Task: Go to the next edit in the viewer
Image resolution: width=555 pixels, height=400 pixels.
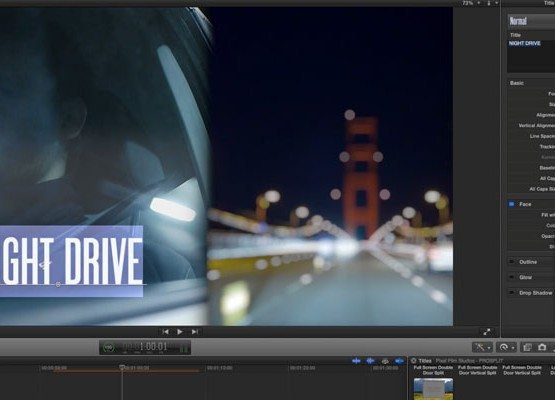Action: point(195,332)
